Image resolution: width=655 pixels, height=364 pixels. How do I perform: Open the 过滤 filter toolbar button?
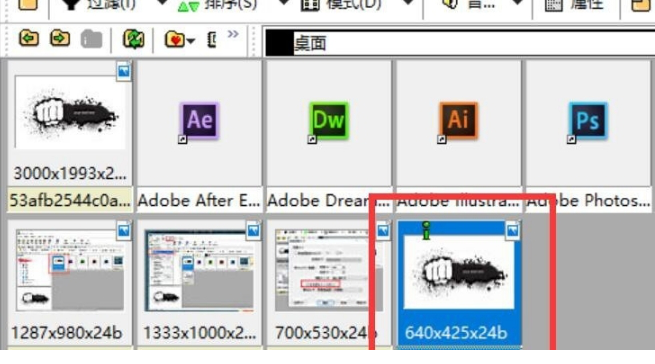98,5
